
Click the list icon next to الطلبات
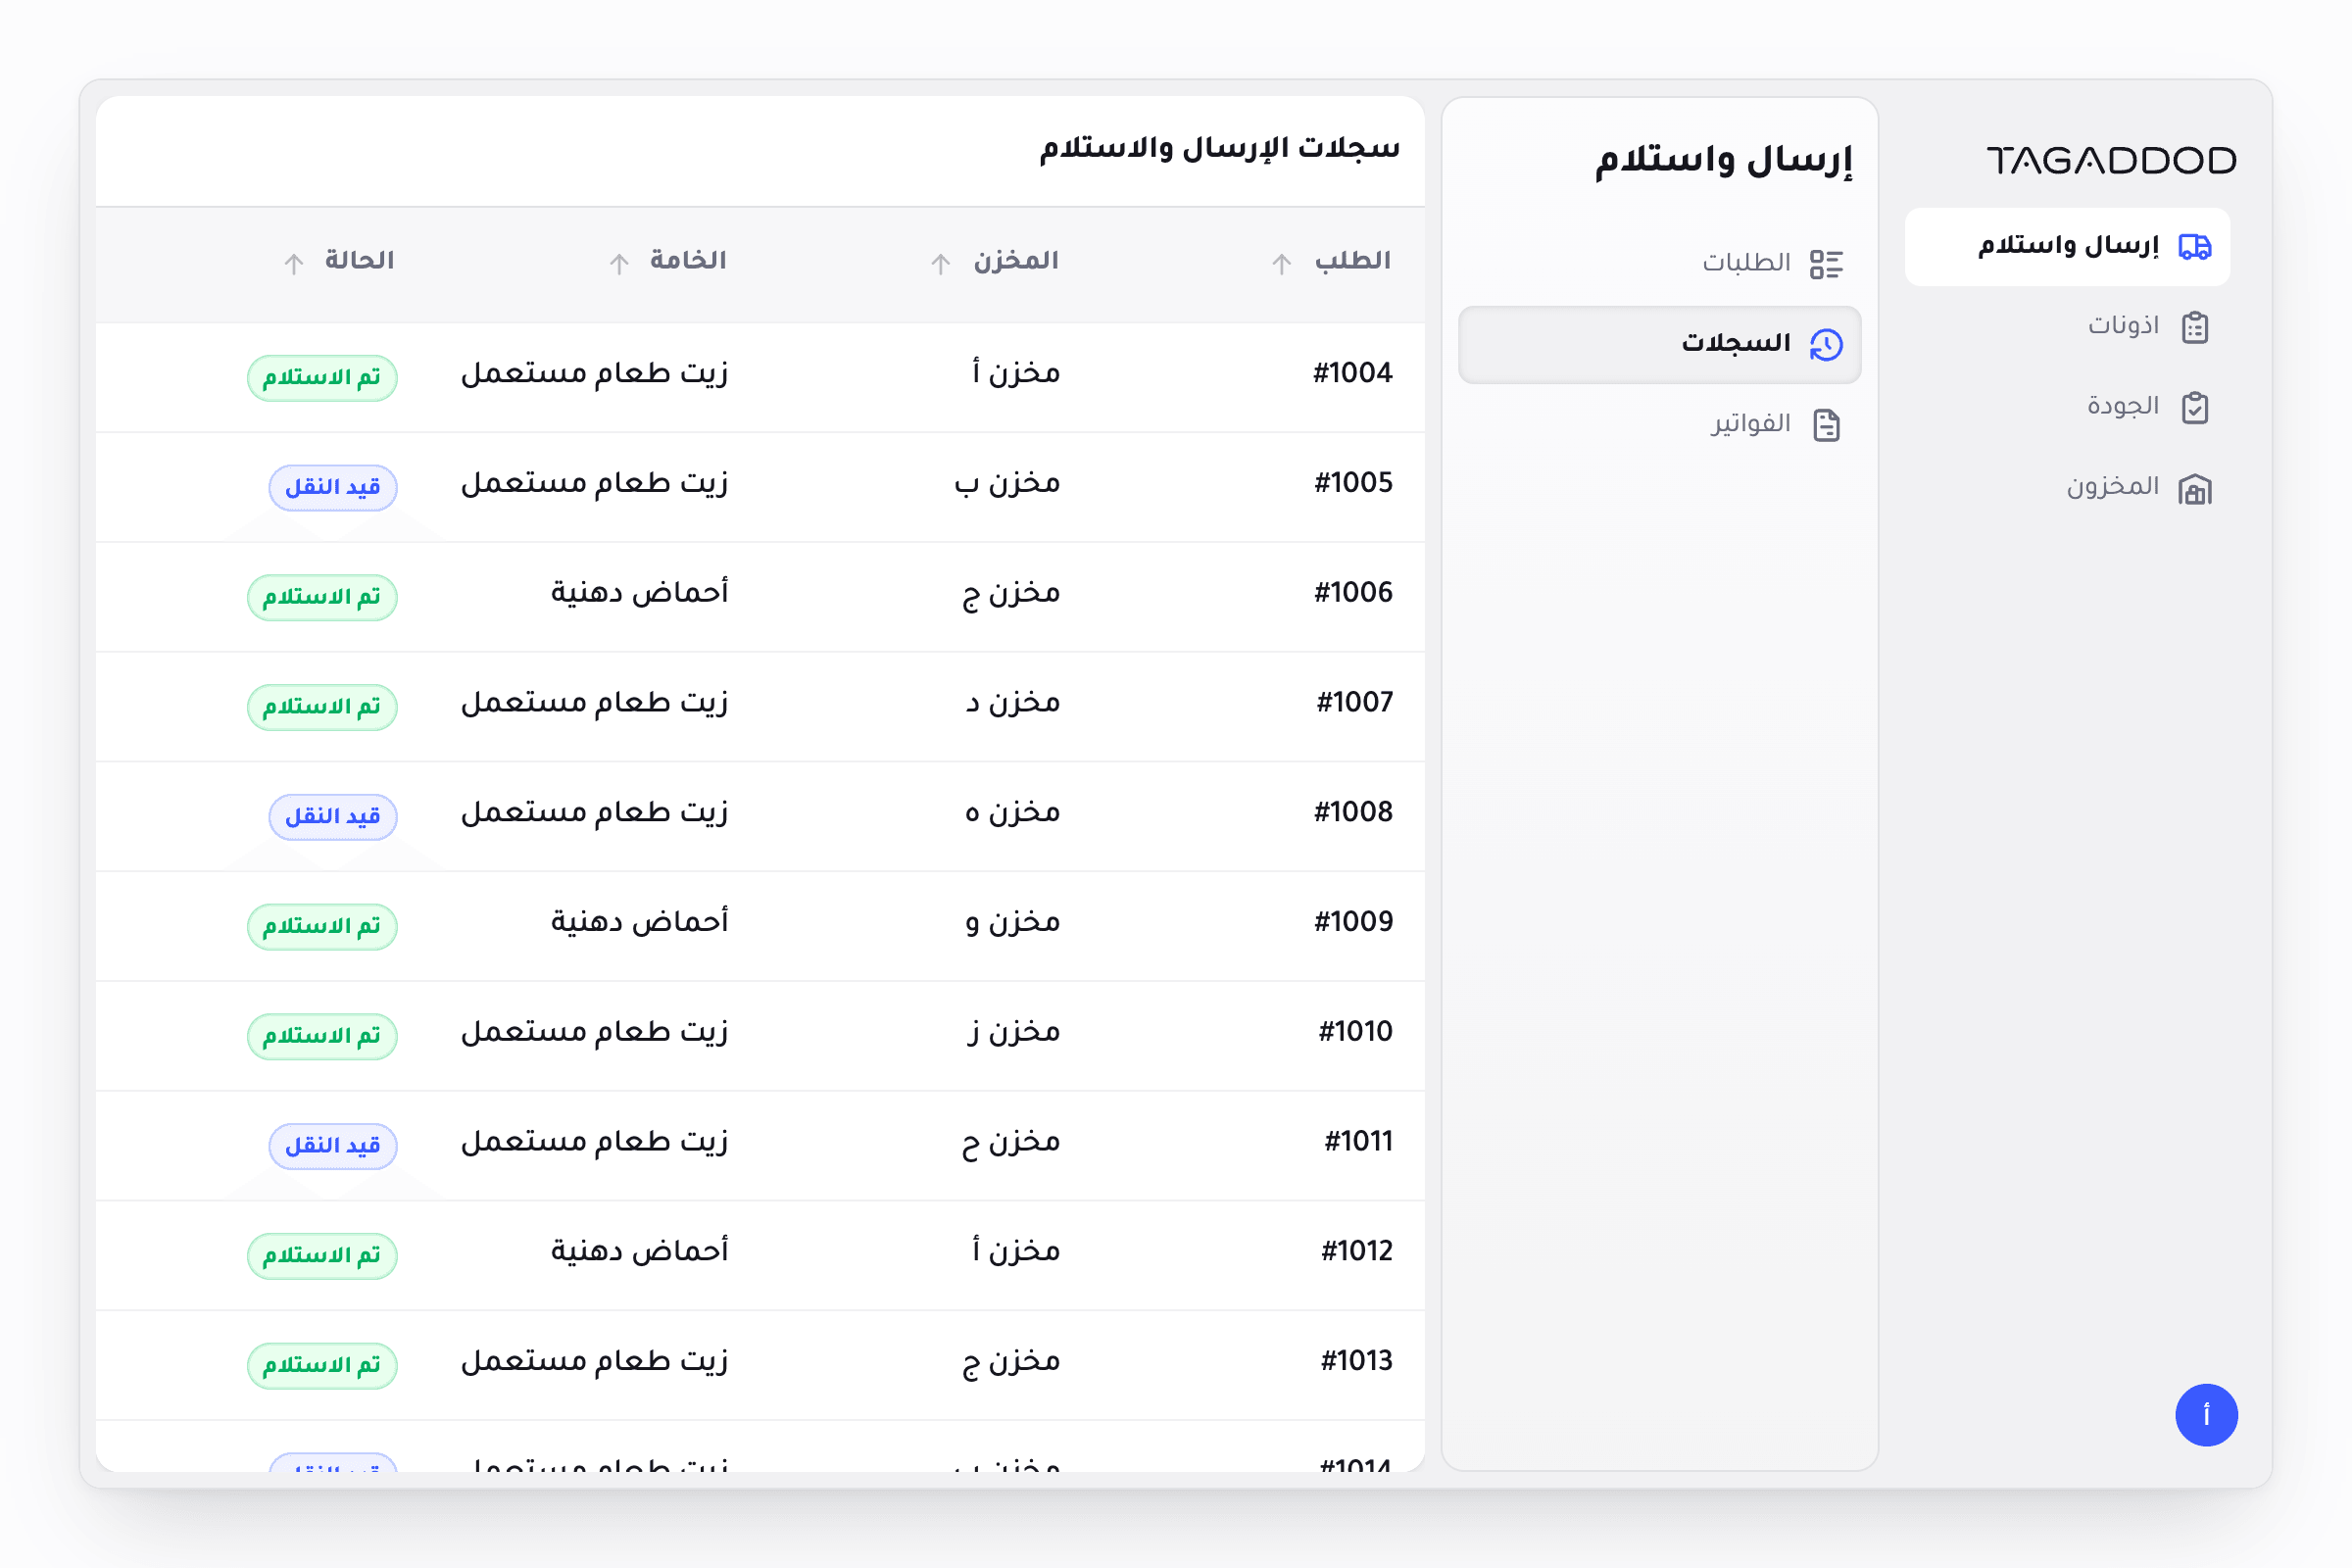(x=1826, y=264)
